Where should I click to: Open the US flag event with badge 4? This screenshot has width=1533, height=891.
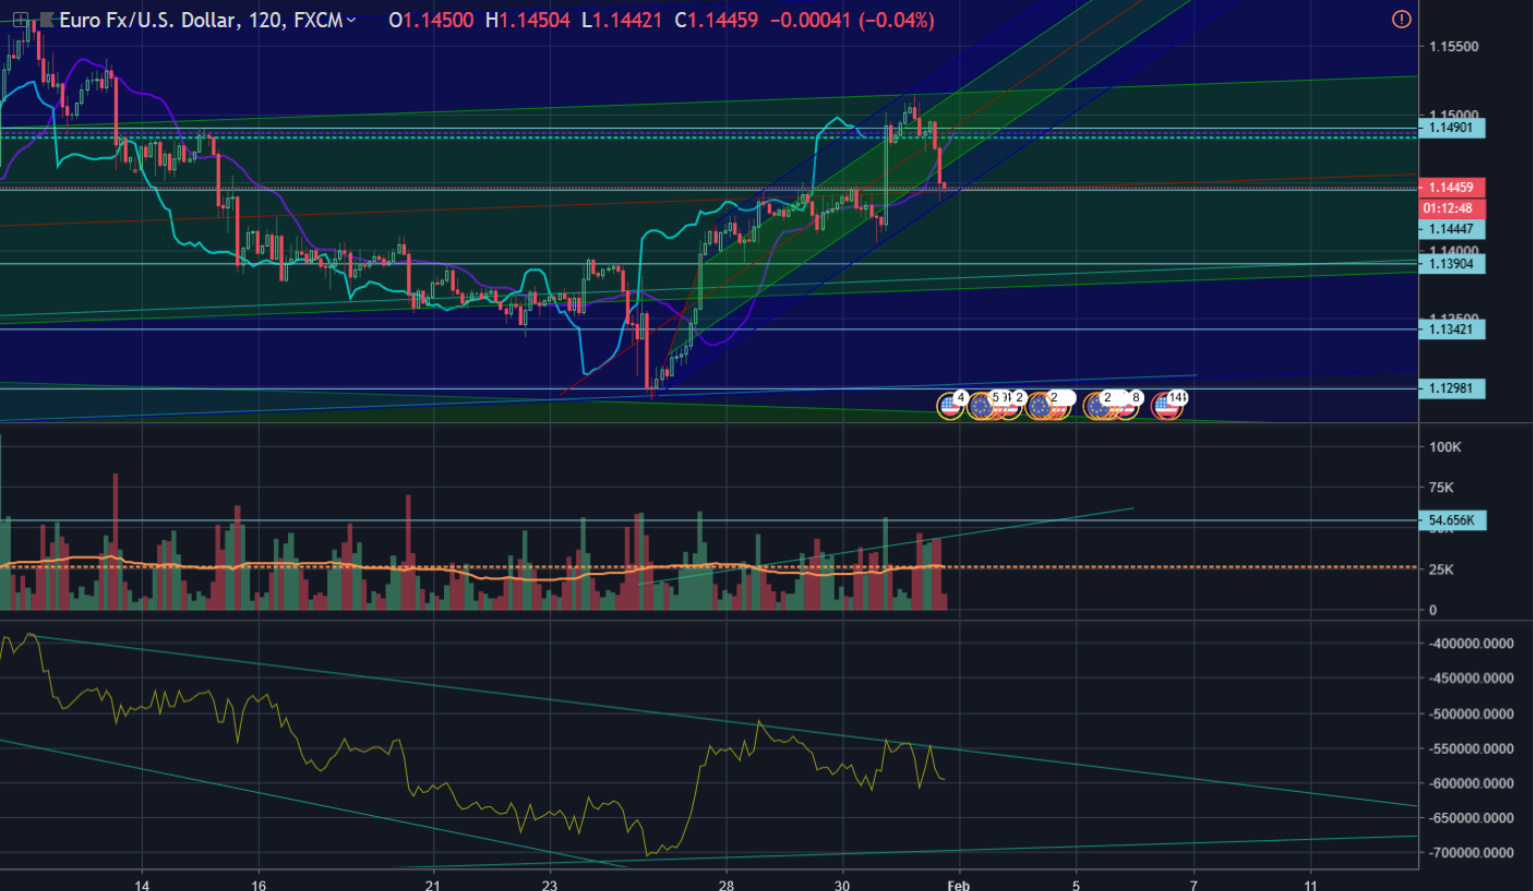coord(950,405)
